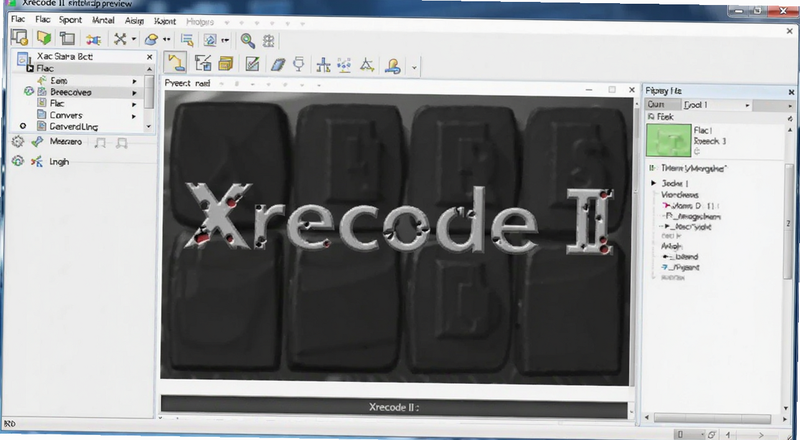This screenshot has height=440, width=800.
Task: Click the Xrecode II caption bar
Action: 394,407
